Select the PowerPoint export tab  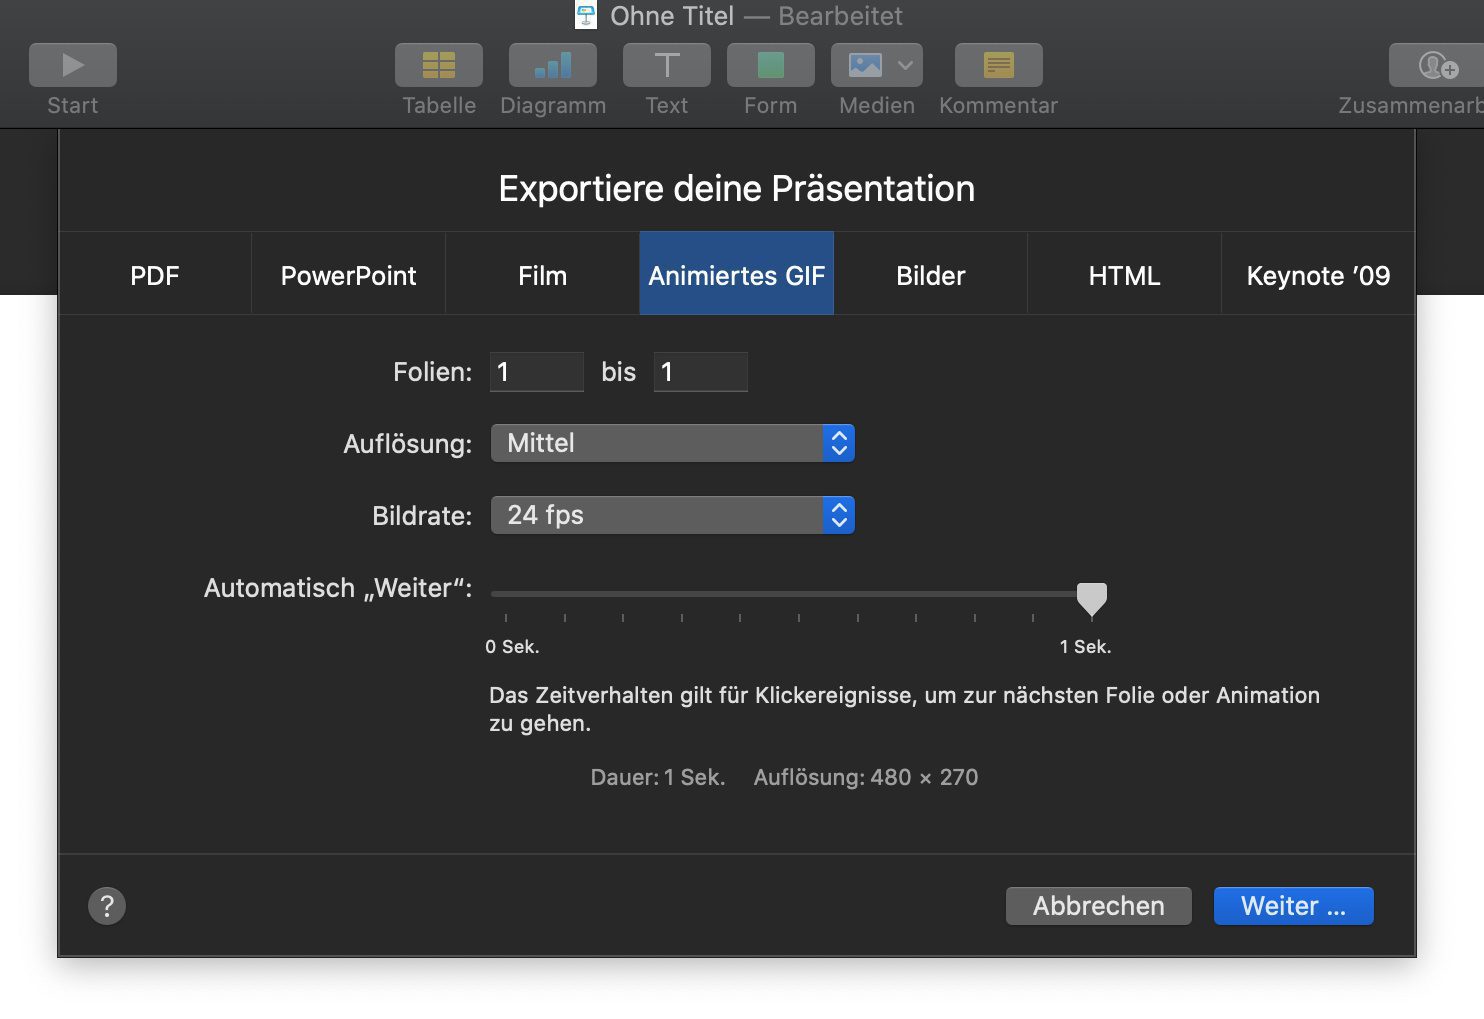click(348, 275)
